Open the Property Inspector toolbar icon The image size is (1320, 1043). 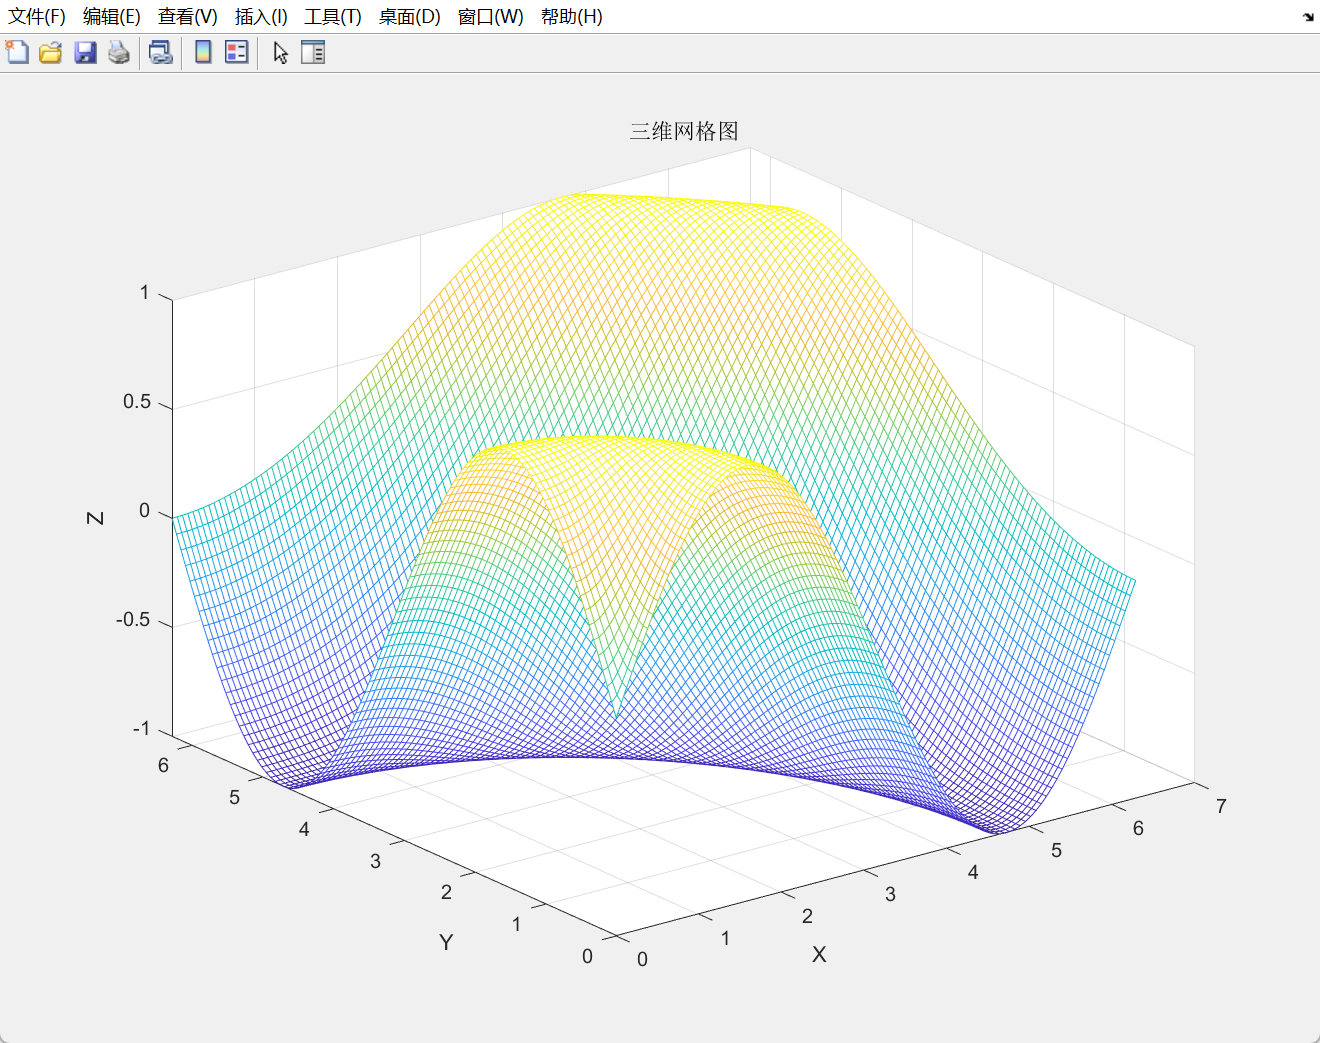click(x=313, y=52)
